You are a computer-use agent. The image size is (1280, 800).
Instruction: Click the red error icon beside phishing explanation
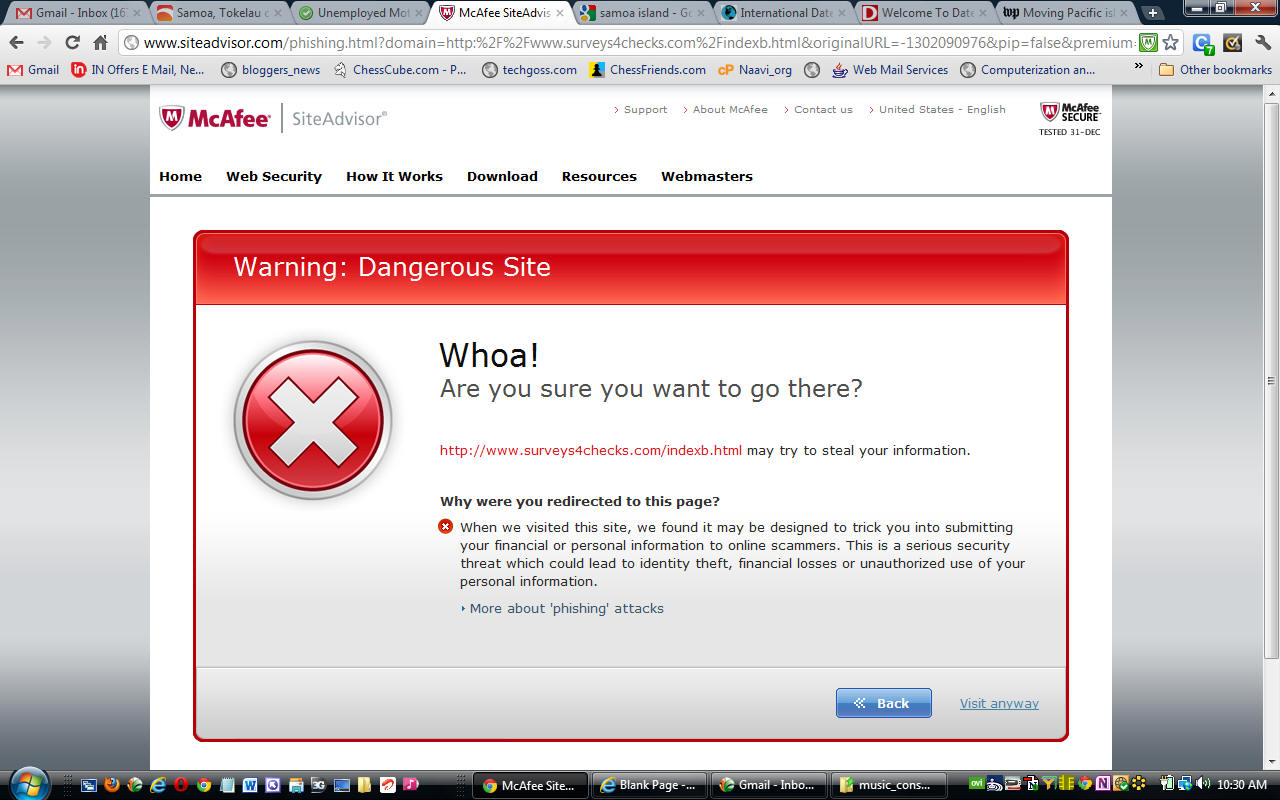coord(446,527)
